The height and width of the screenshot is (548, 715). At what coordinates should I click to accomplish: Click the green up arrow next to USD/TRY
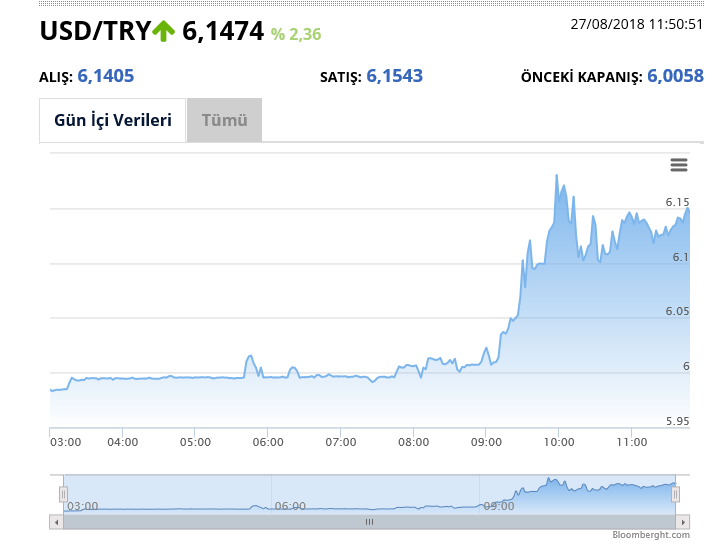tap(163, 31)
